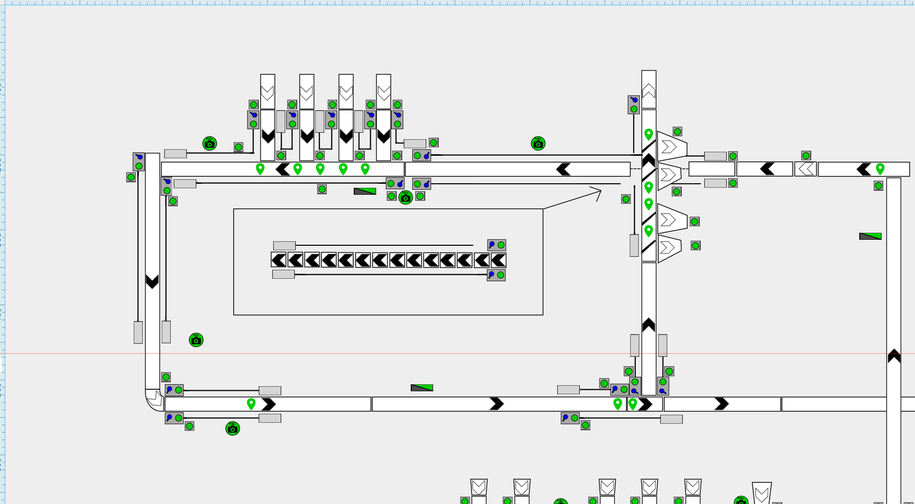Click the lowest trapezoid diverter on the central vertical conveyor
The width and height of the screenshot is (915, 504).
pos(670,246)
